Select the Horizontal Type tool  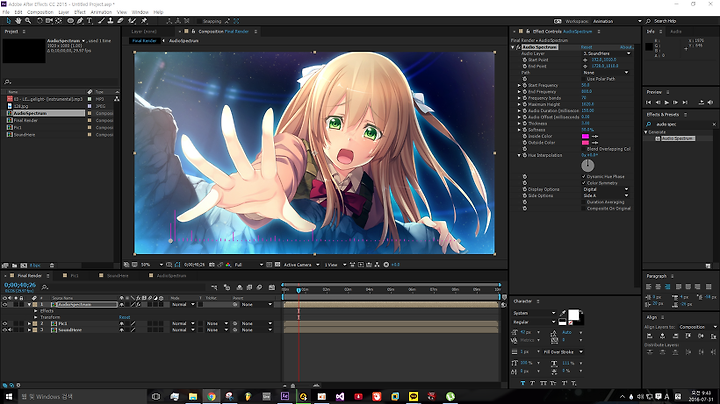[x=90, y=21]
